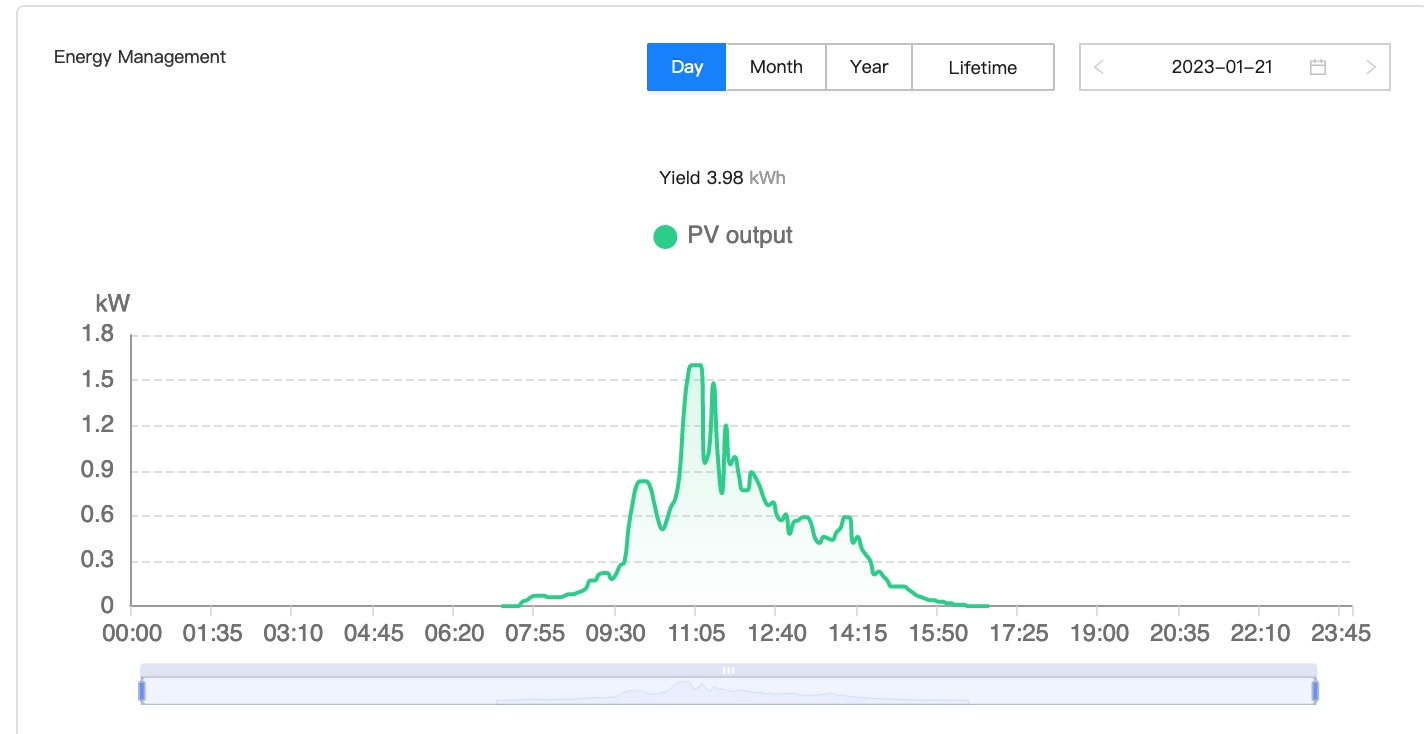Click the 0.9 y-axis value label
This screenshot has height=734, width=1424.
[97, 470]
